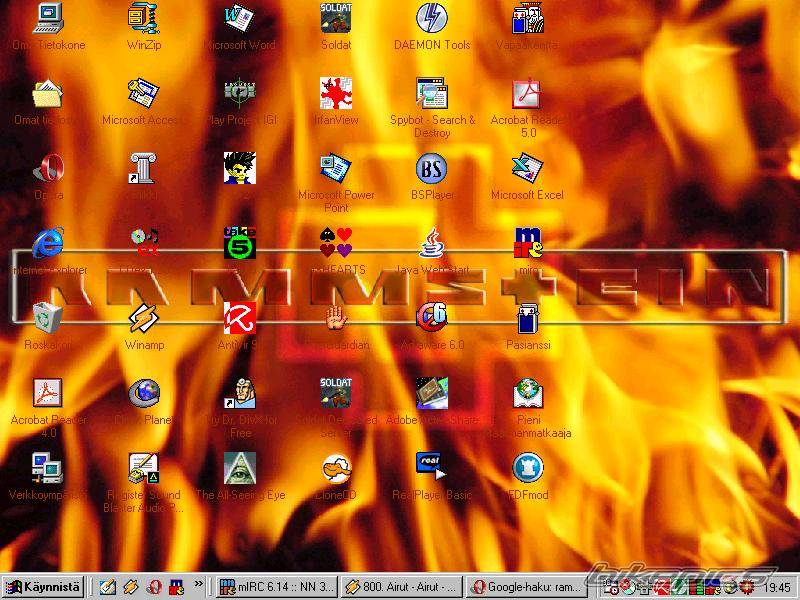The height and width of the screenshot is (600, 800).
Task: Launch WinZip from the desktop
Action: click(x=144, y=18)
